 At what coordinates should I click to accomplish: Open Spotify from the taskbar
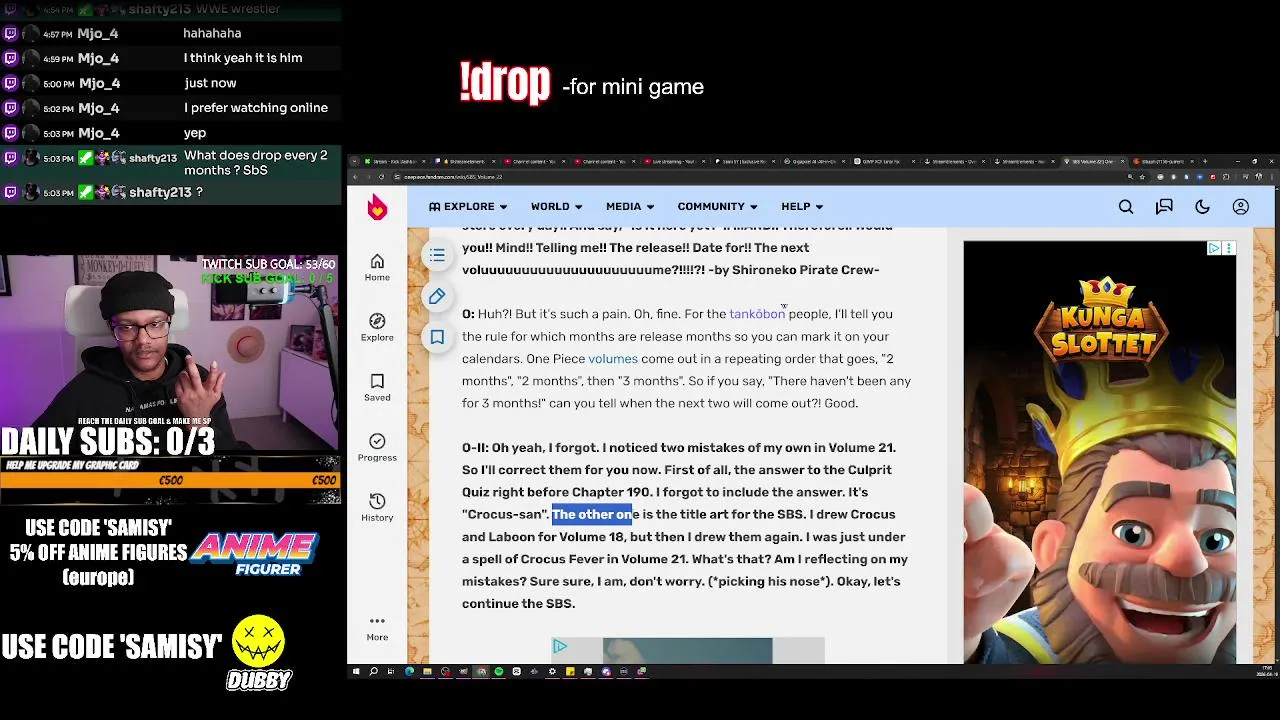498,671
